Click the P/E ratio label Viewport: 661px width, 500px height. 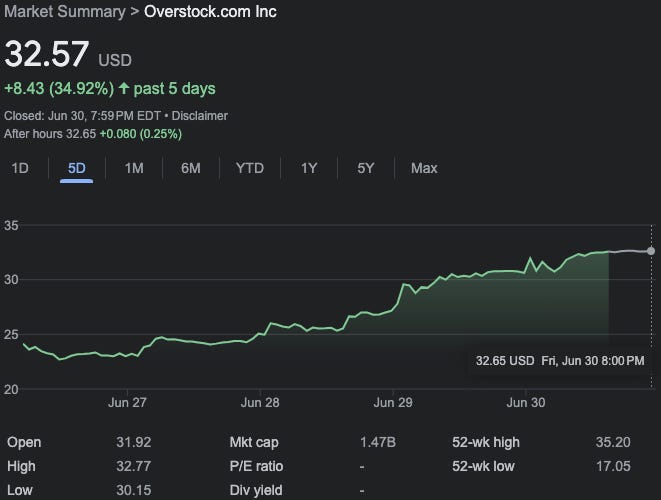click(256, 466)
